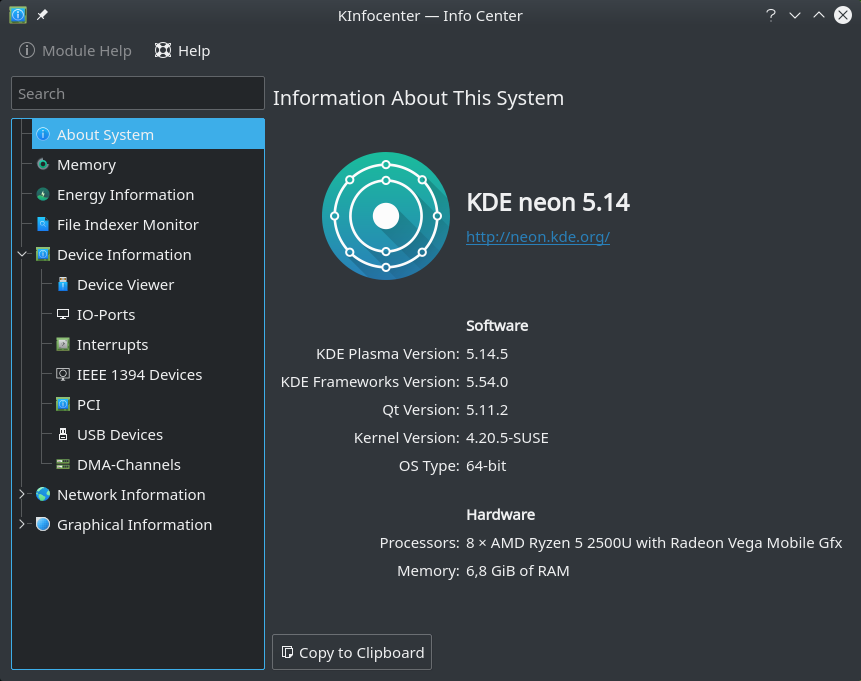Click the KInfocenter app icon in title bar
861x681 pixels.
tap(18, 15)
